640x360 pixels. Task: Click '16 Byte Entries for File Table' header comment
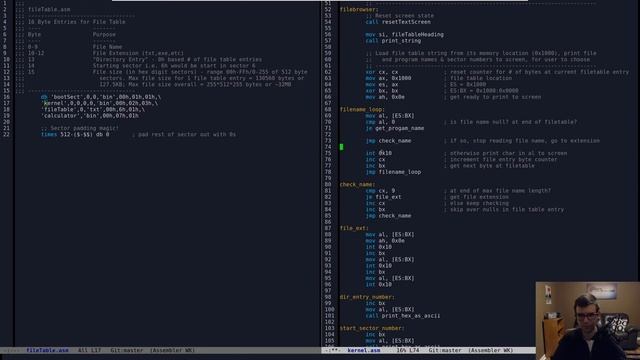click(x=77, y=22)
